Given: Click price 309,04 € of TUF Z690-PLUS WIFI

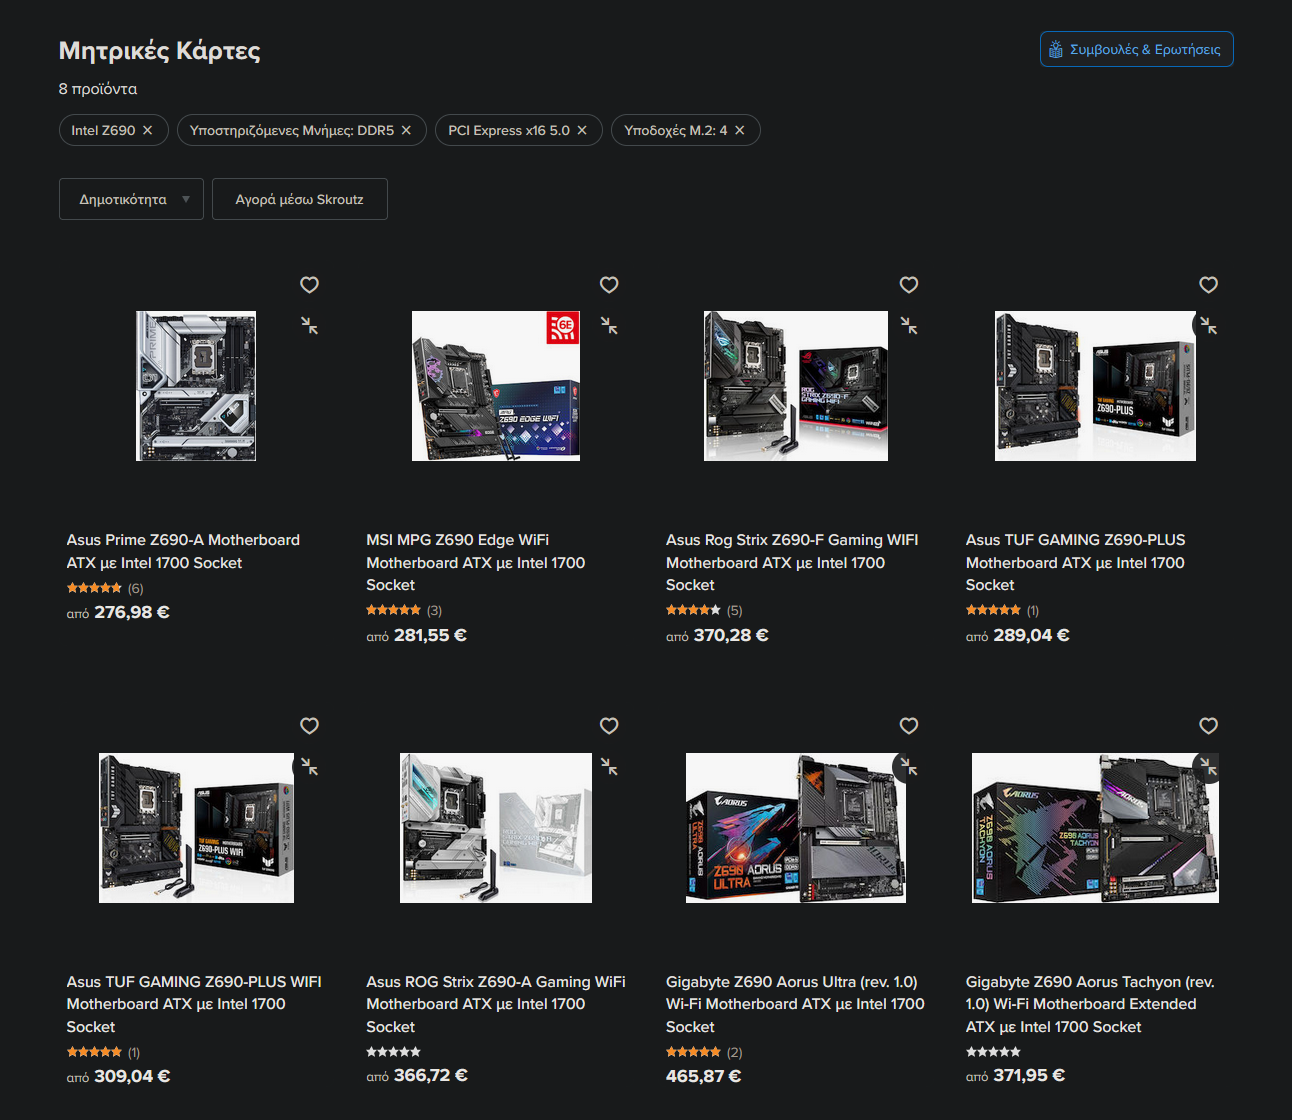Looking at the screenshot, I should tap(132, 1077).
